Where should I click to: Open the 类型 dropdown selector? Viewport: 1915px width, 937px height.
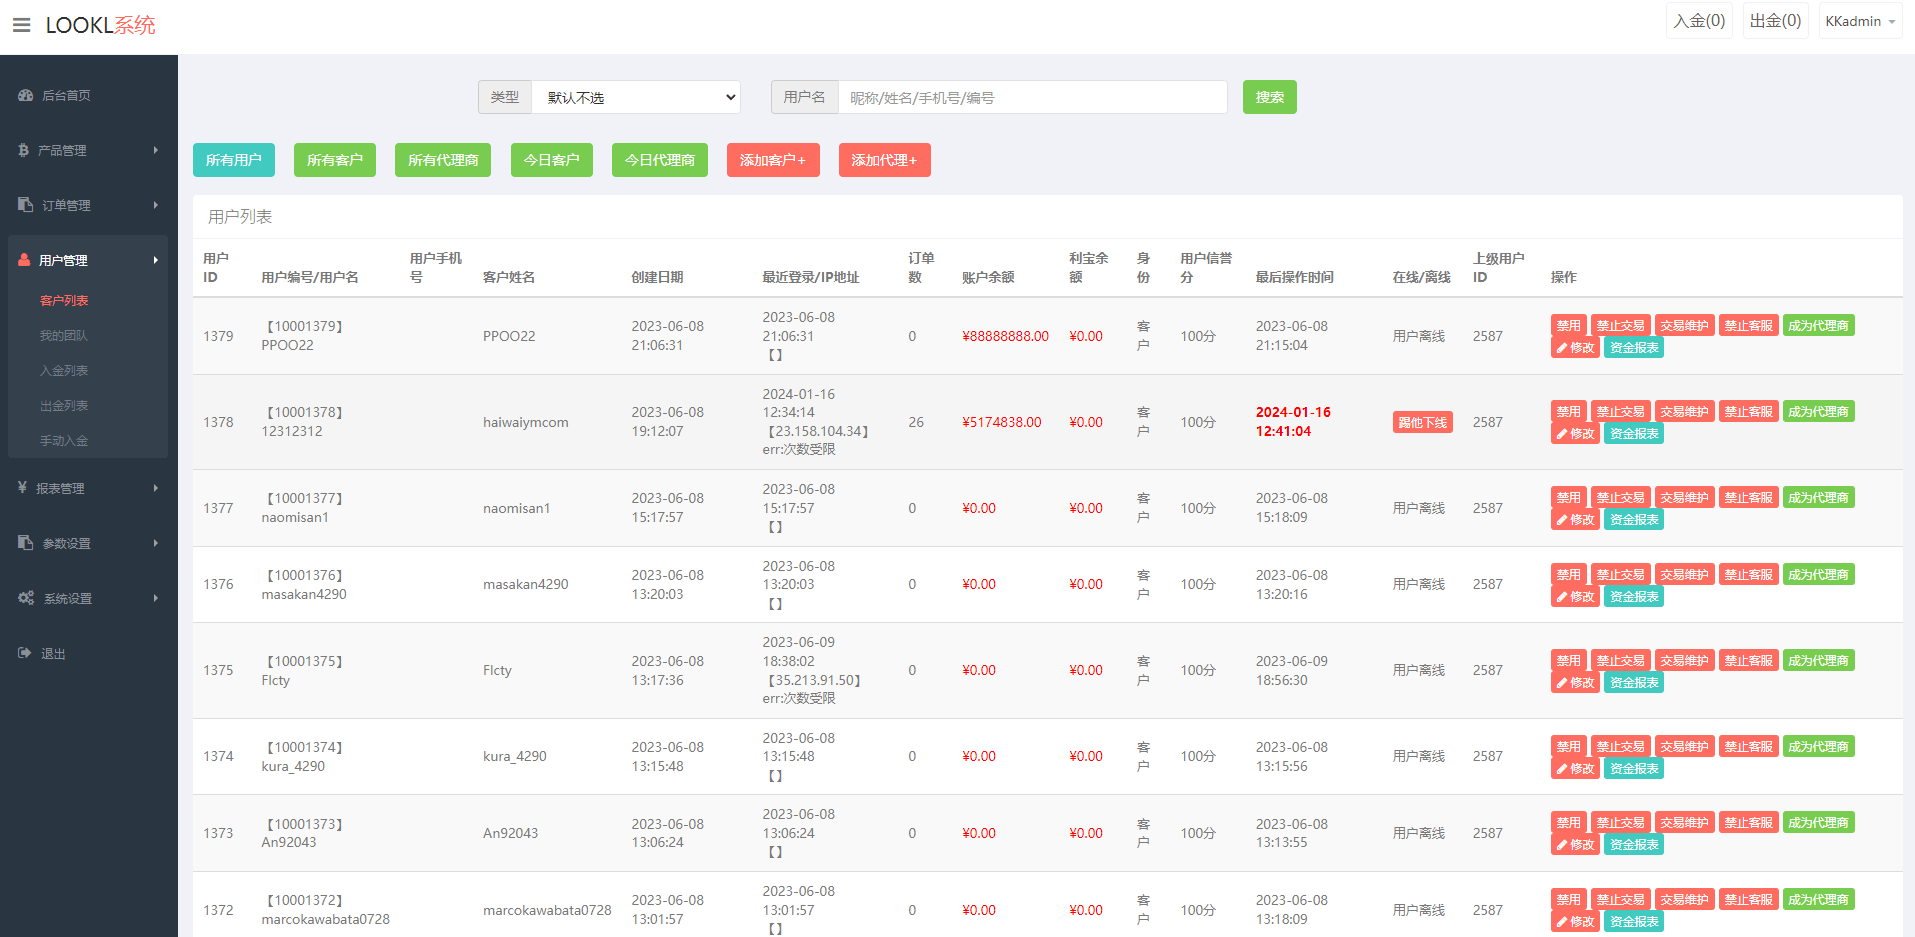pos(636,98)
